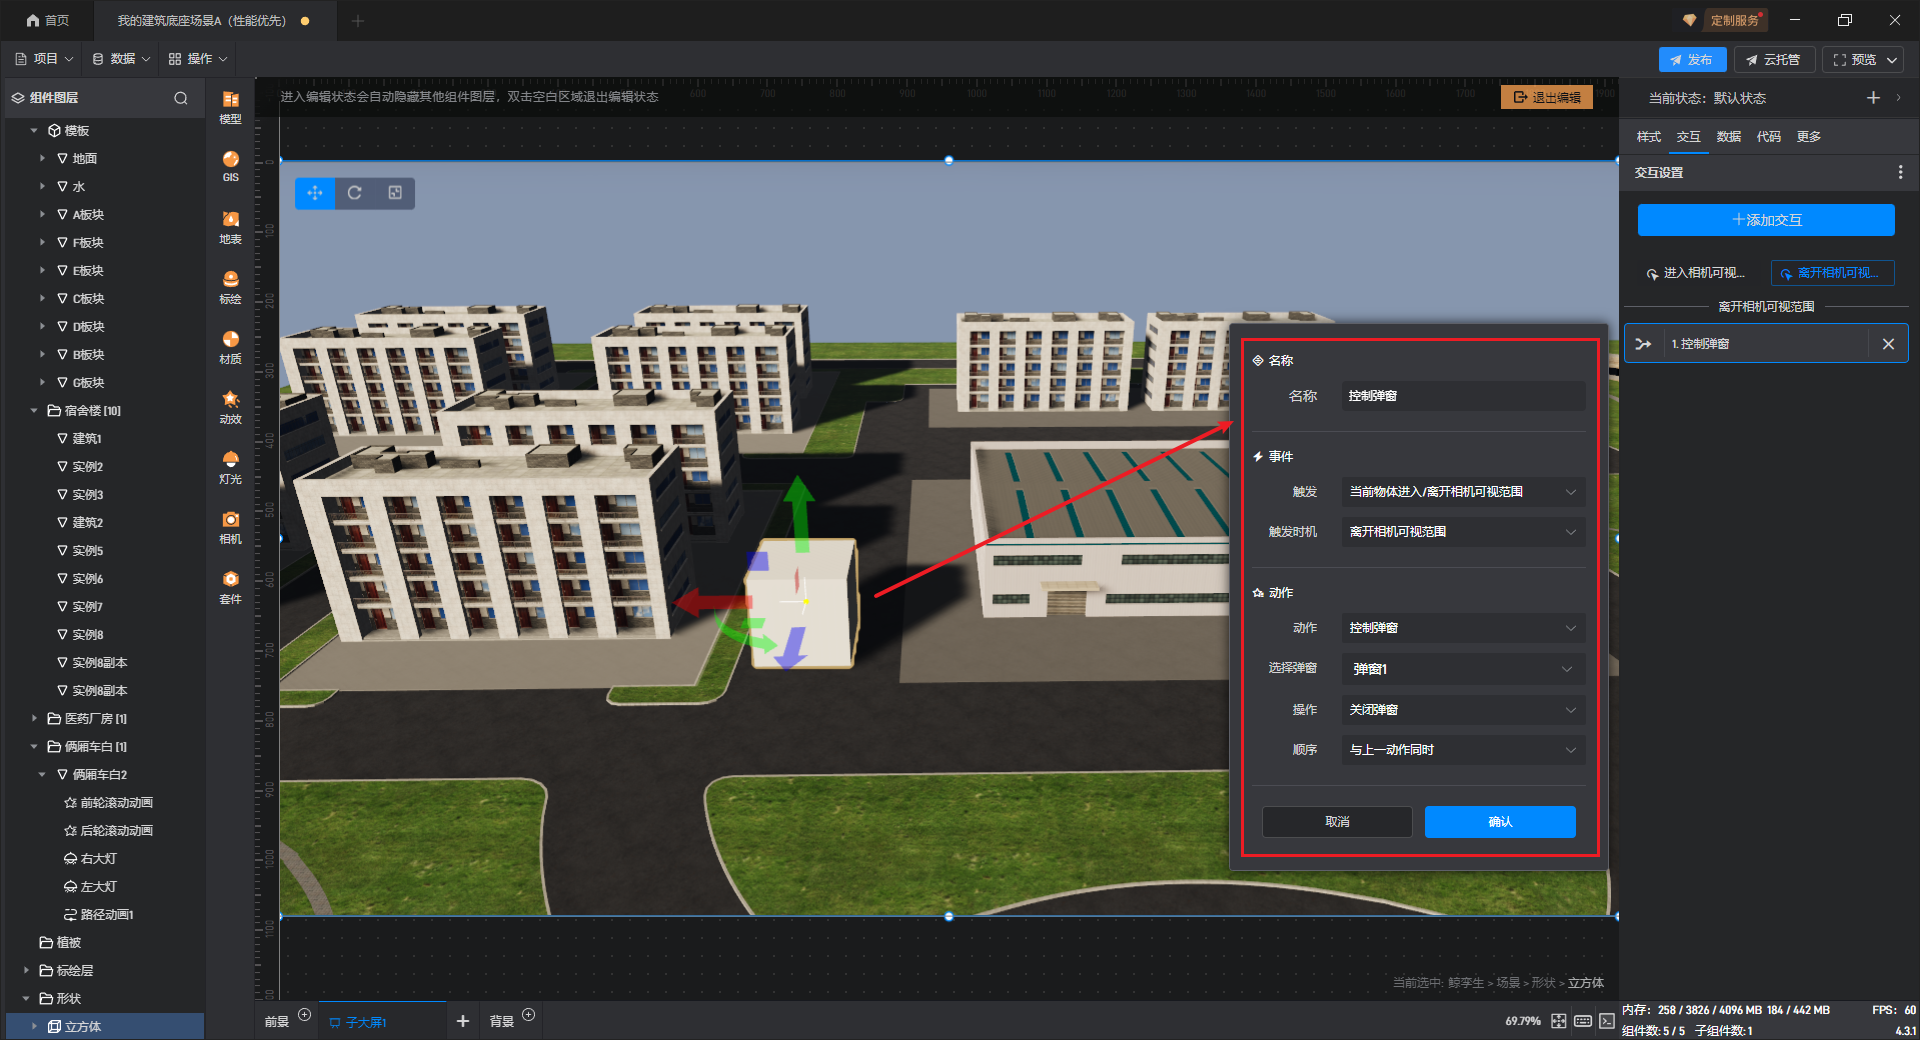Click the 添加交互 add interaction button

click(1765, 220)
